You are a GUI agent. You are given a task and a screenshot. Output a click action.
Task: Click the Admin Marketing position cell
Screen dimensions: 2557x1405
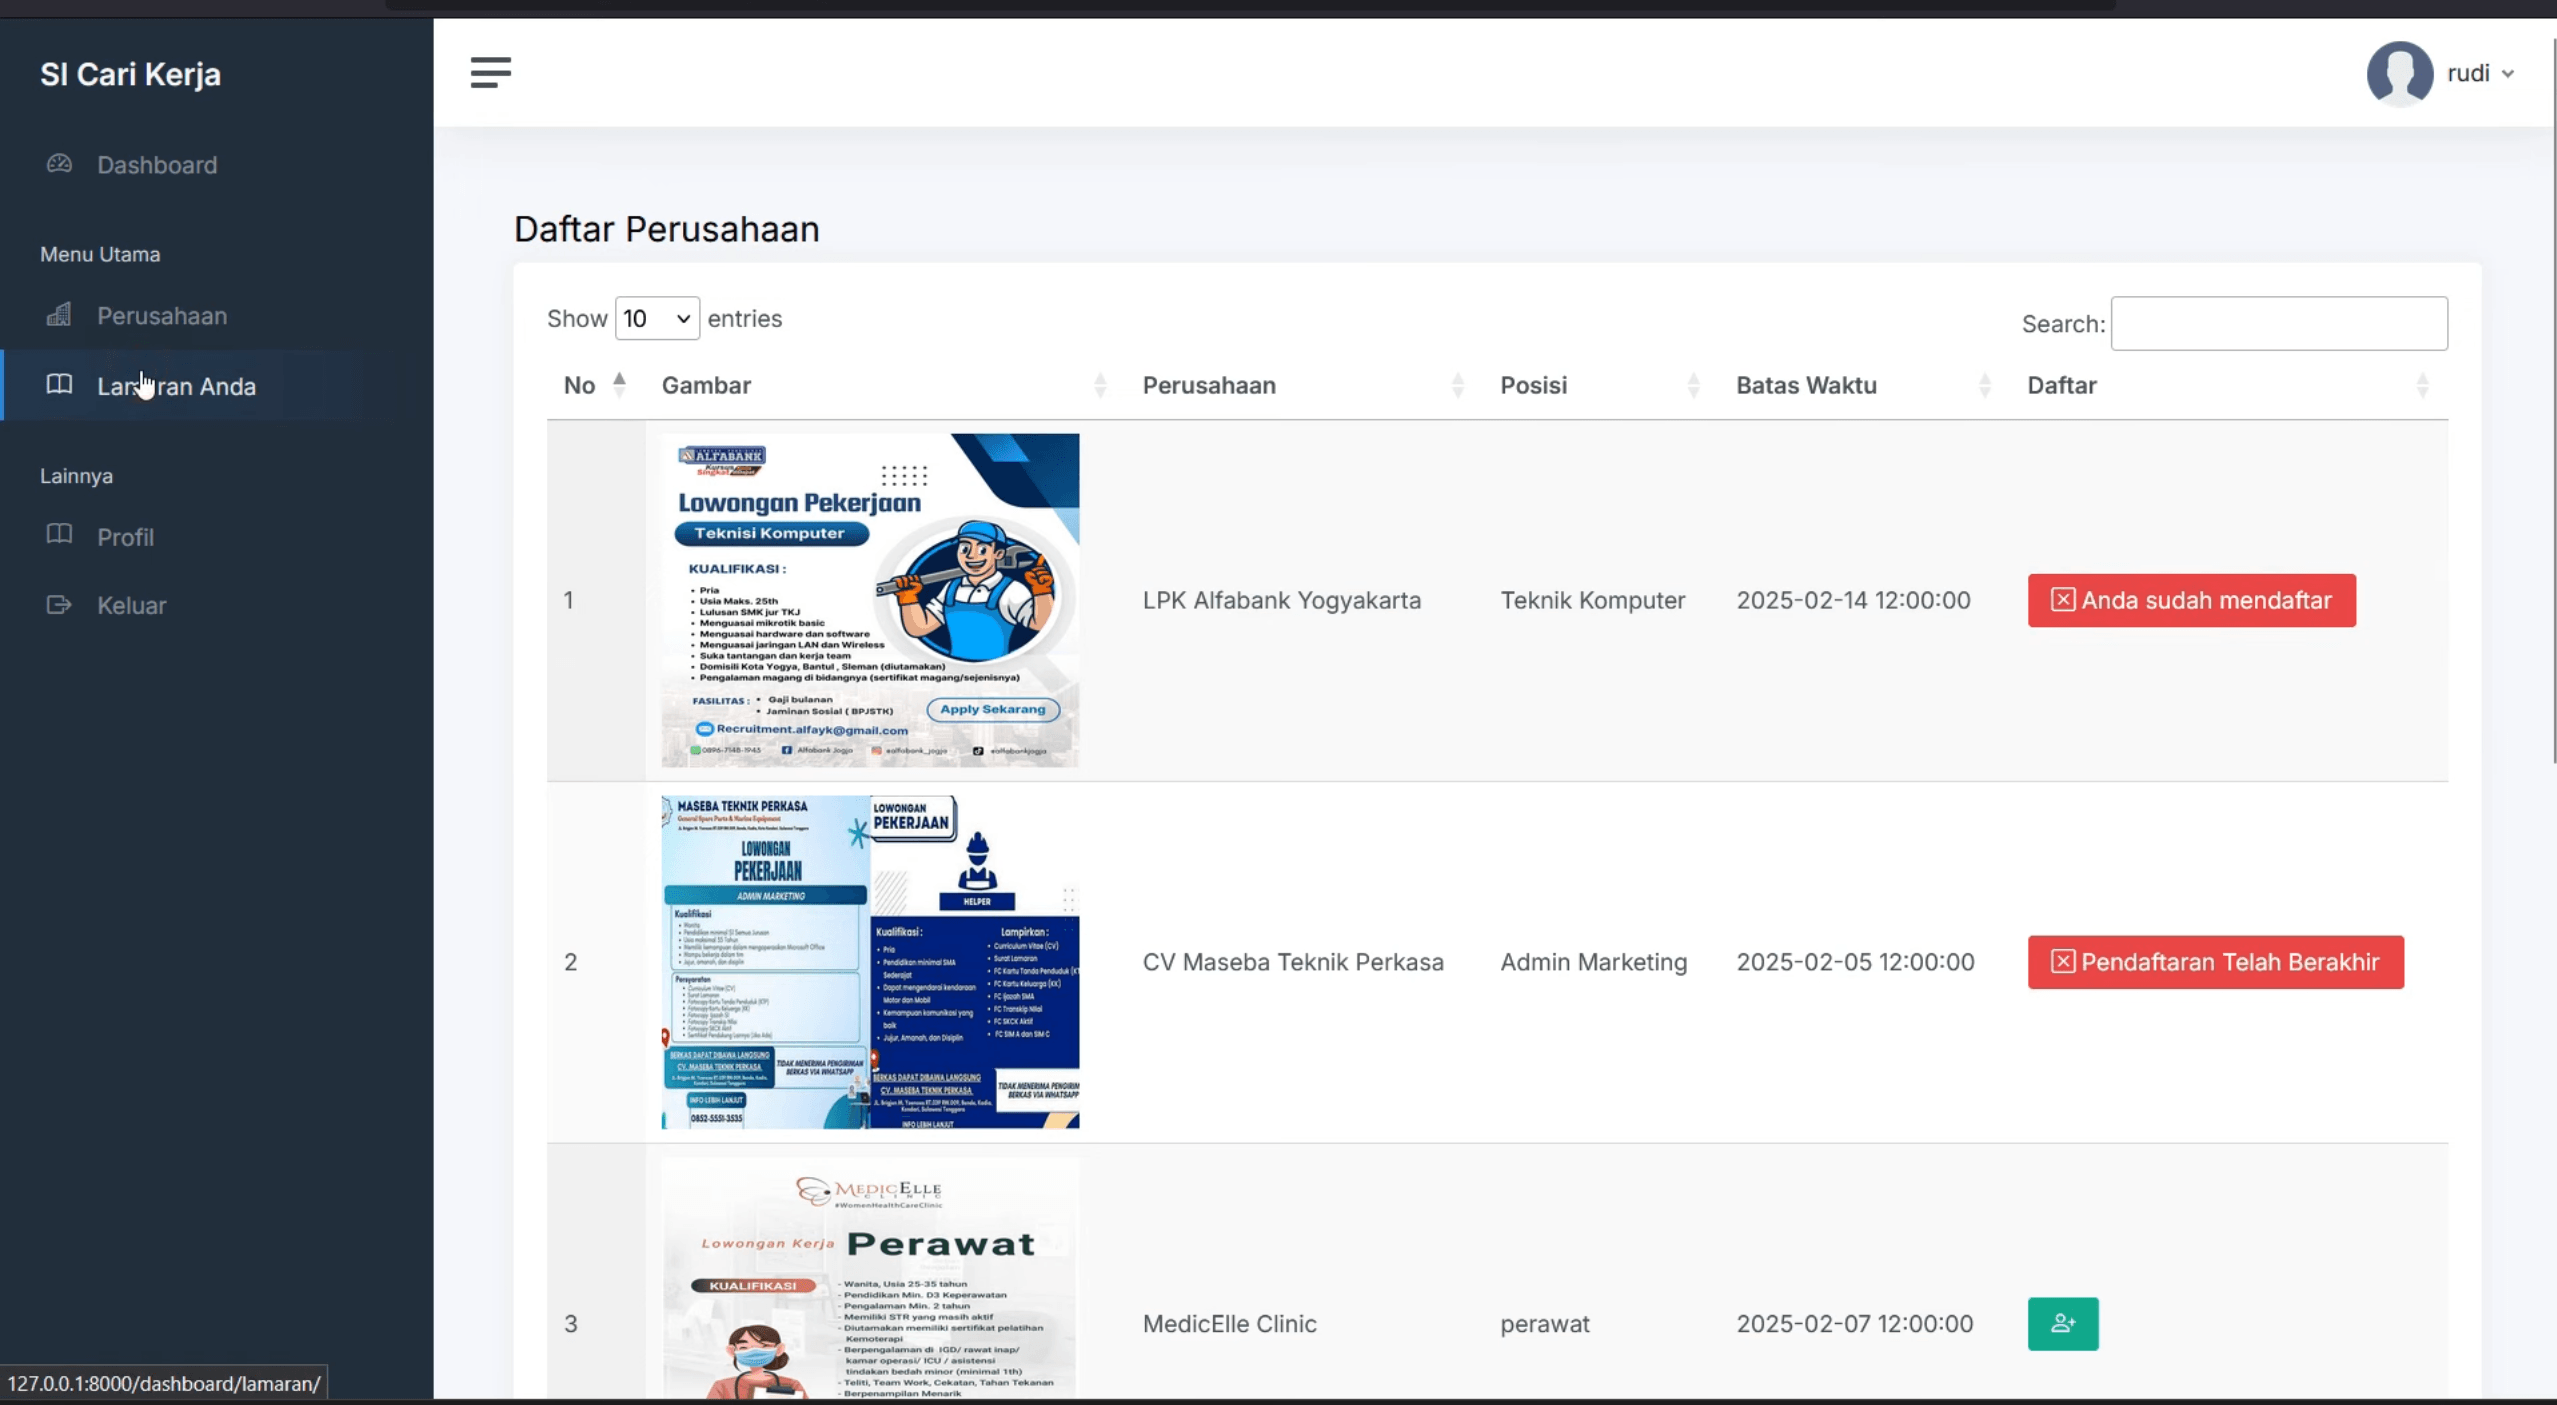1593,962
